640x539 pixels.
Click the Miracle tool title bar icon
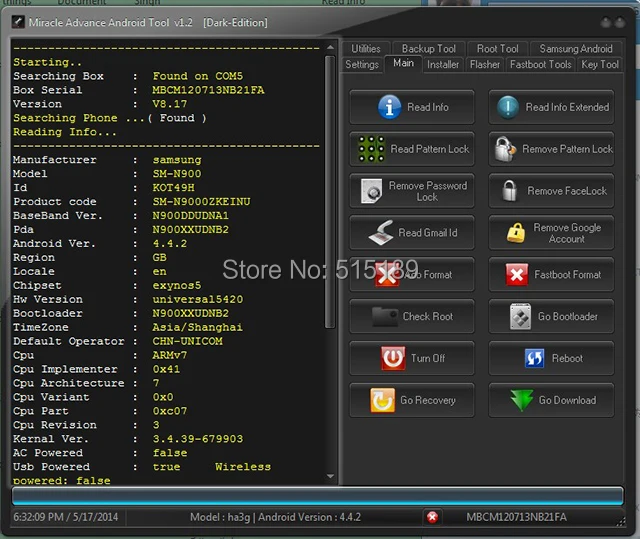point(18,22)
